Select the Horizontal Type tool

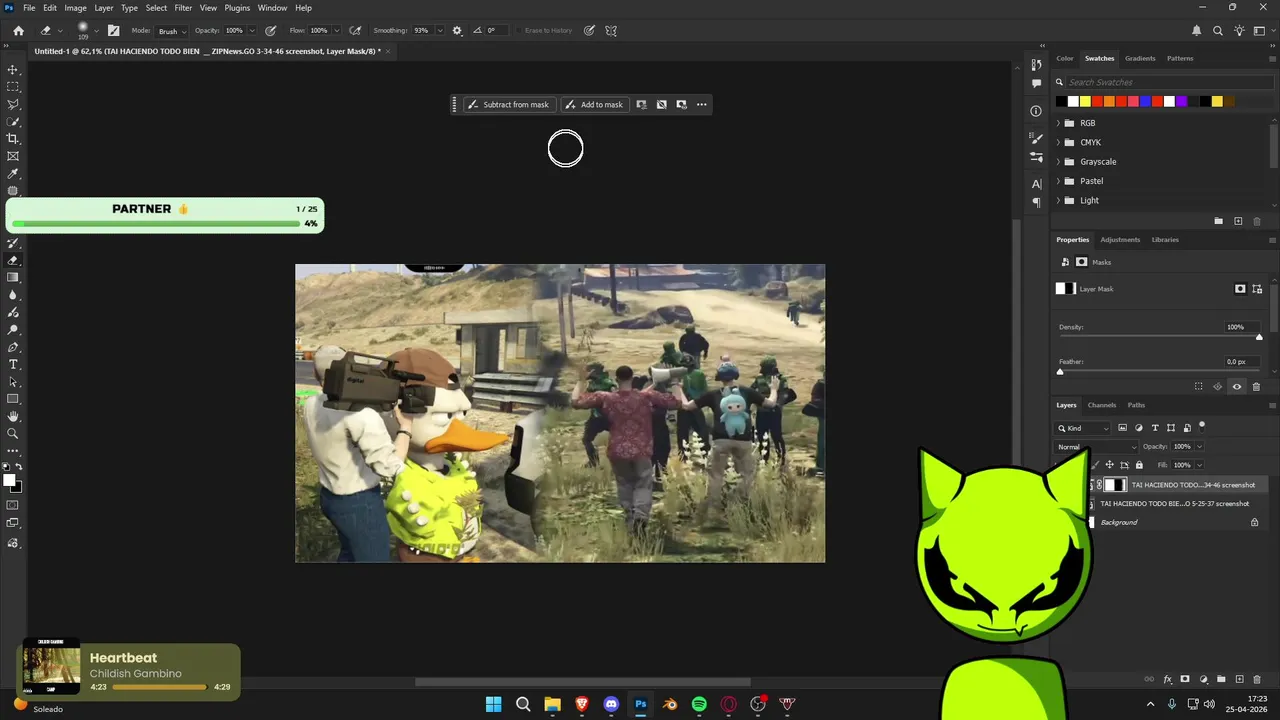point(13,364)
